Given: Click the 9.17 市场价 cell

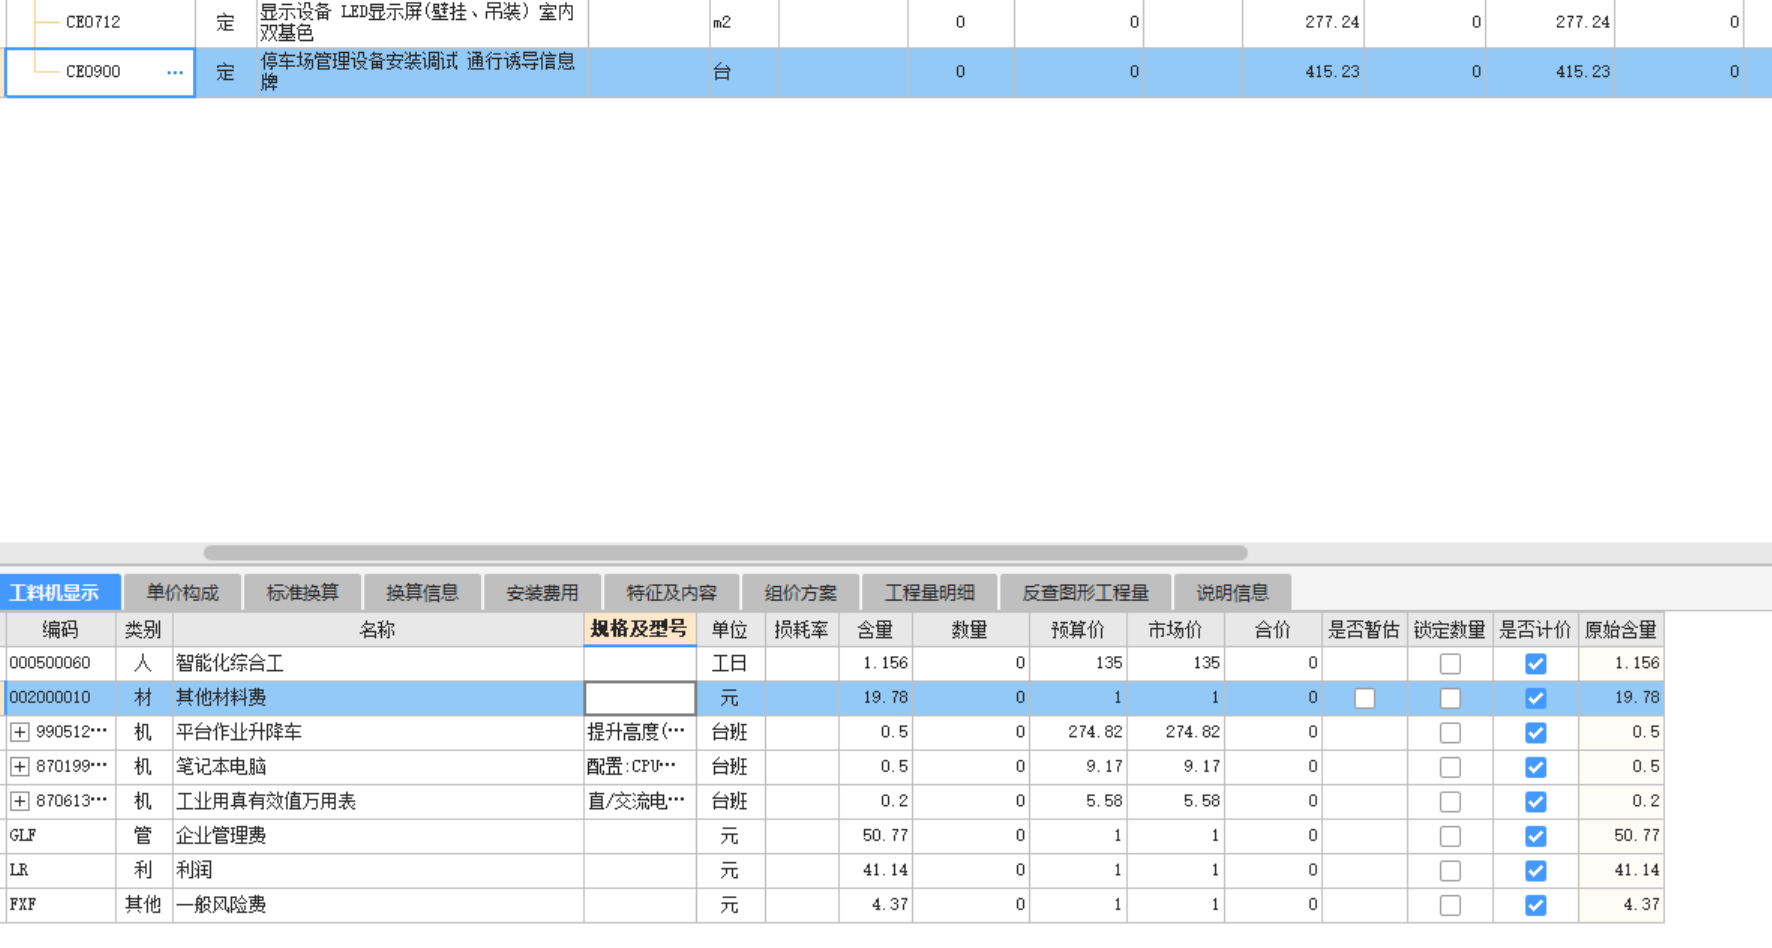Looking at the screenshot, I should click(x=1176, y=767).
